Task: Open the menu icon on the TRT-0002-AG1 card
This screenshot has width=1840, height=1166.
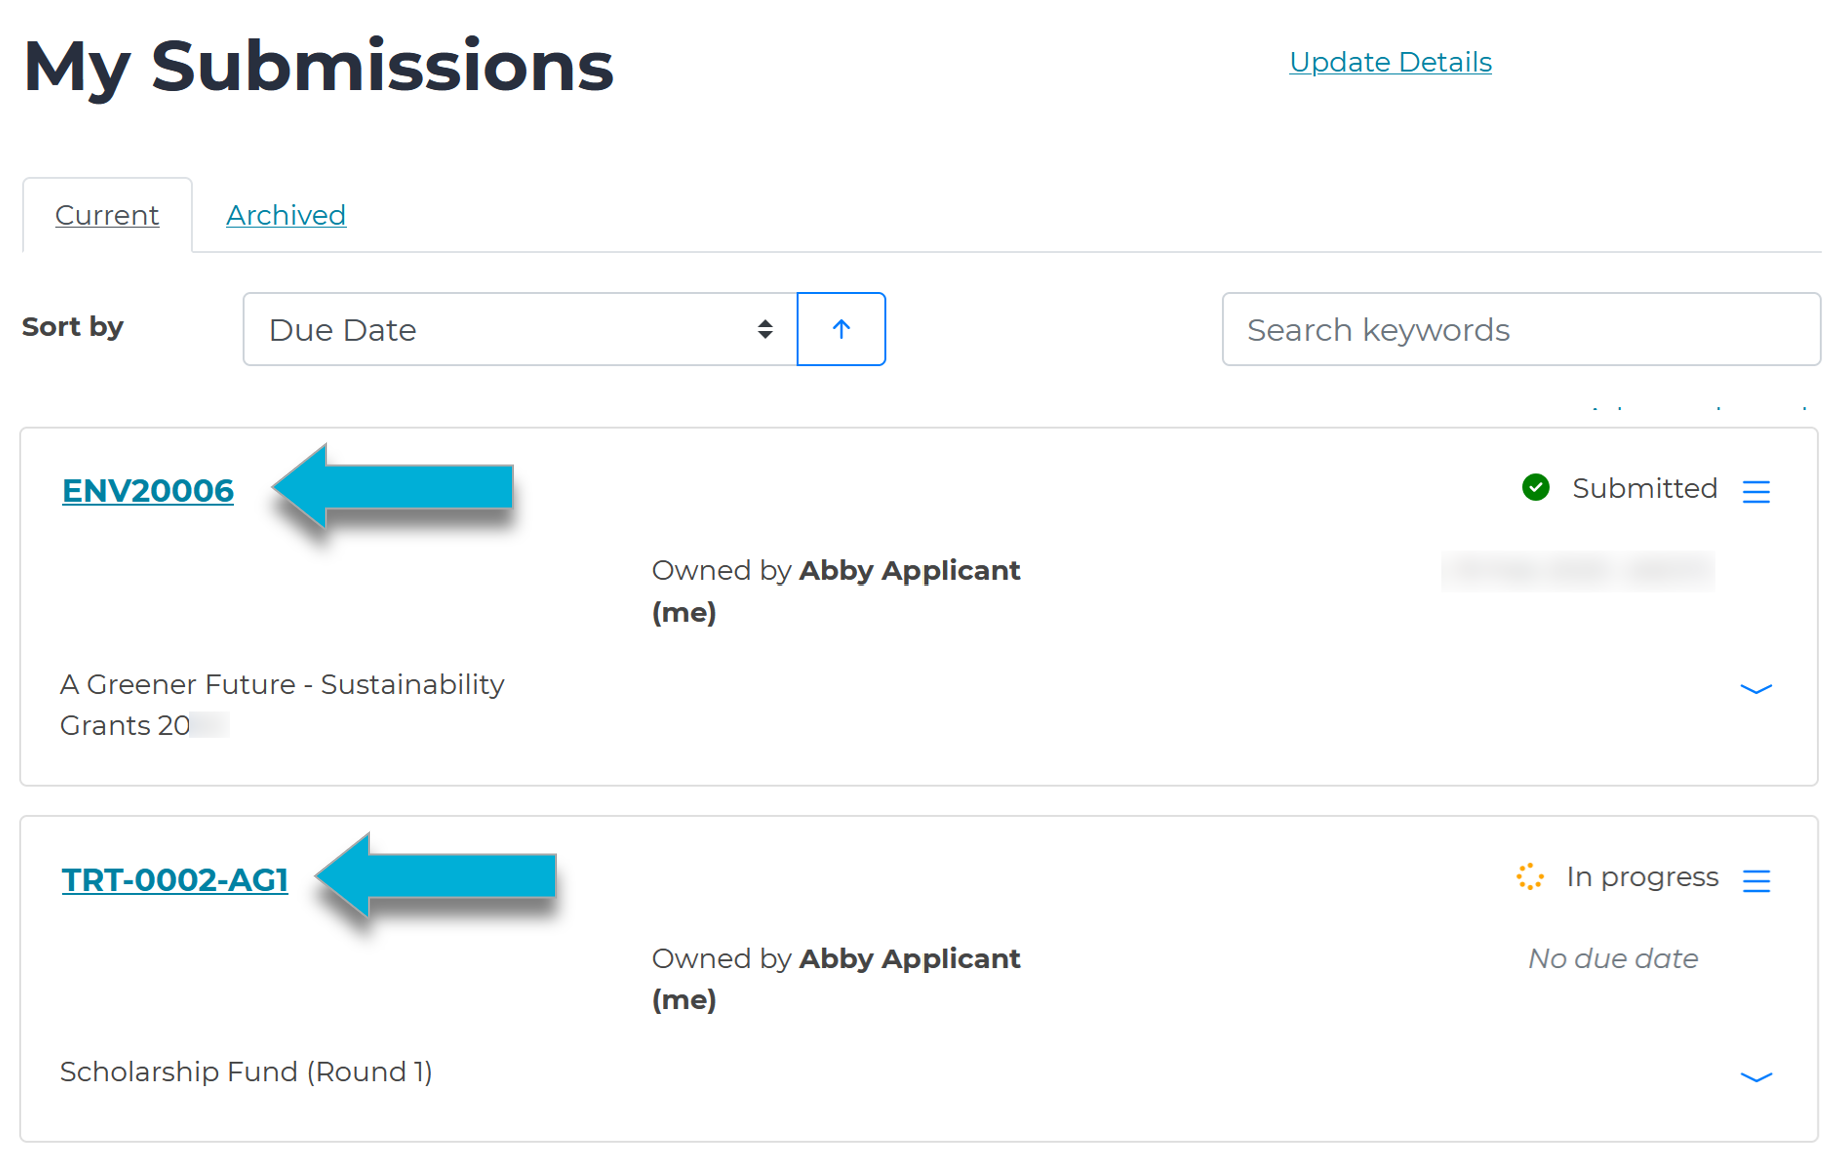Action: [1758, 881]
